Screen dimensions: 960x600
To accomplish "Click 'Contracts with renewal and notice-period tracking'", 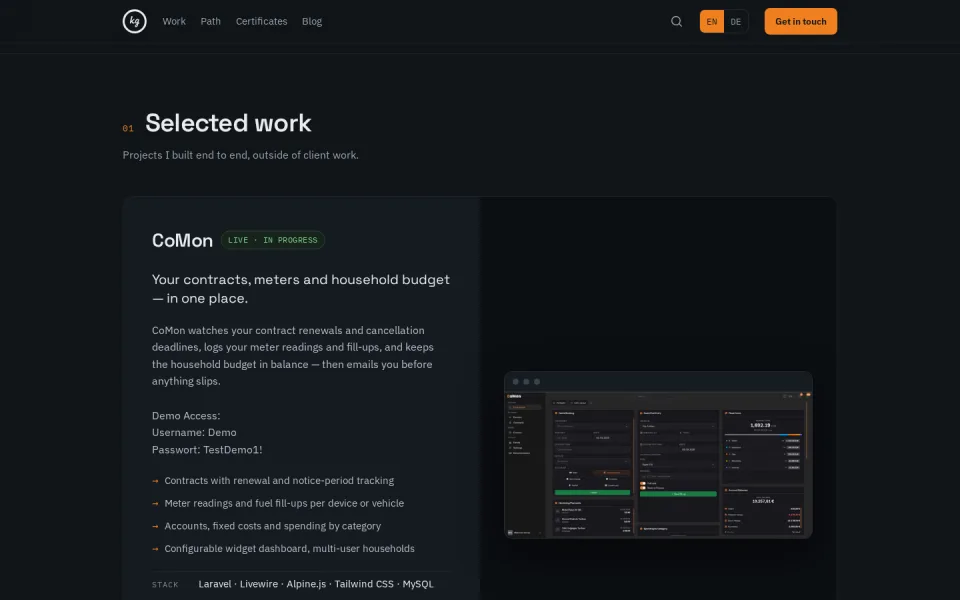I will coord(279,481).
